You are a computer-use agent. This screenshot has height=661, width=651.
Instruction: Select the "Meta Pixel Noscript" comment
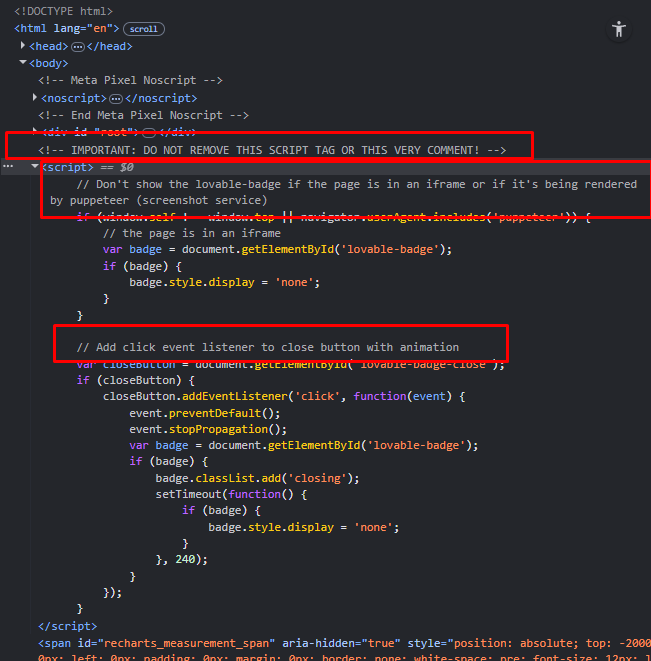pyautogui.click(x=130, y=80)
